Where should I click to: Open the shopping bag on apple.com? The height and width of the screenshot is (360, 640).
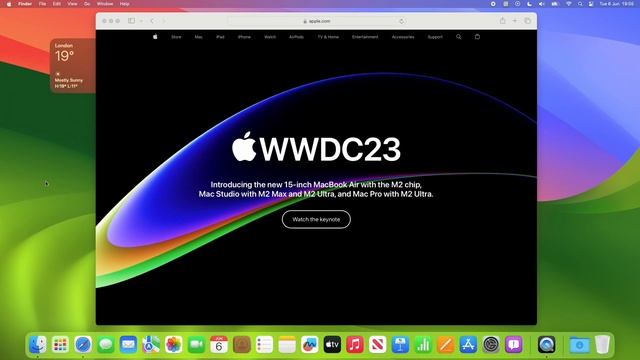point(477,37)
